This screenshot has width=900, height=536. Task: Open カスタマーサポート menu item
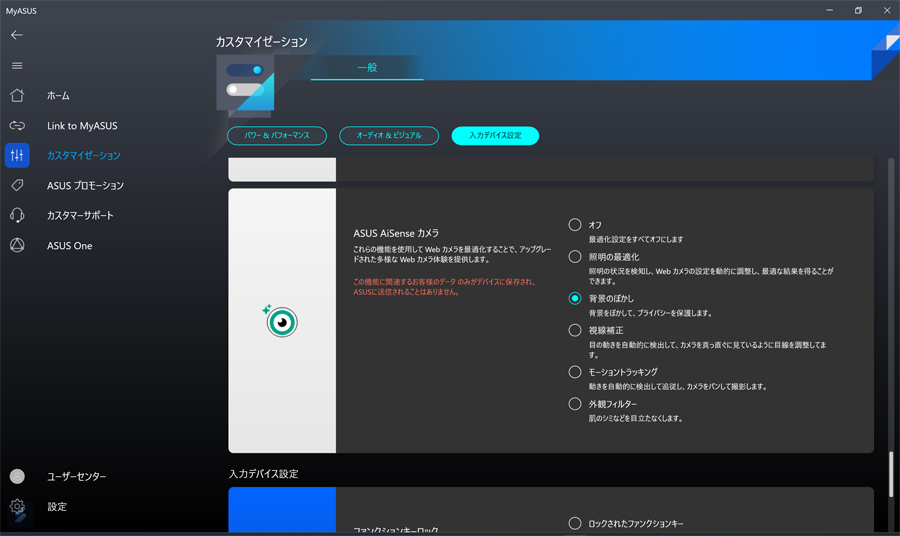click(80, 215)
